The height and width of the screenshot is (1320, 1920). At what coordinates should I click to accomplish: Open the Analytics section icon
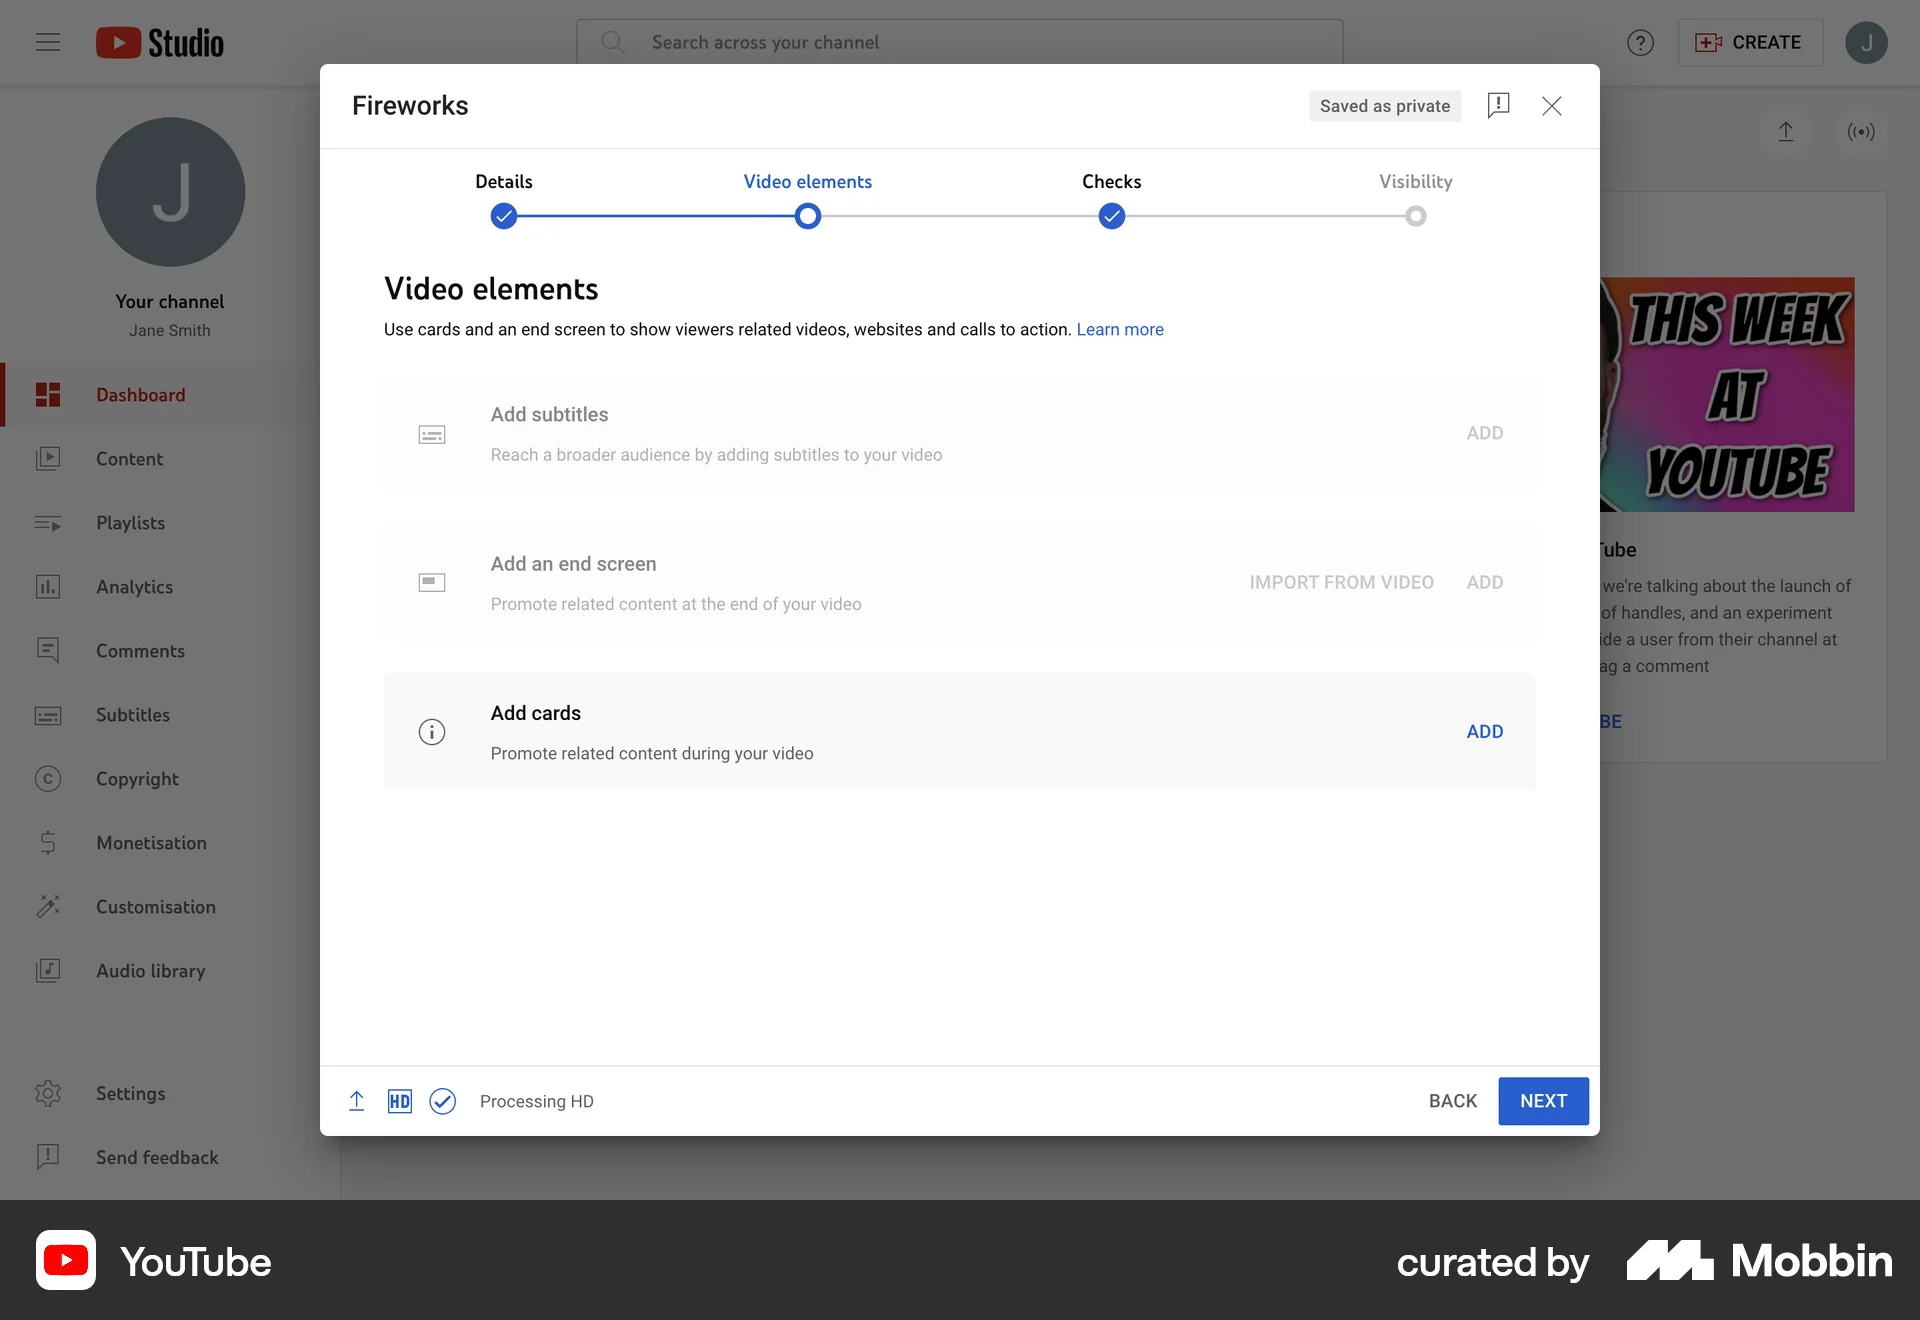tap(49, 587)
